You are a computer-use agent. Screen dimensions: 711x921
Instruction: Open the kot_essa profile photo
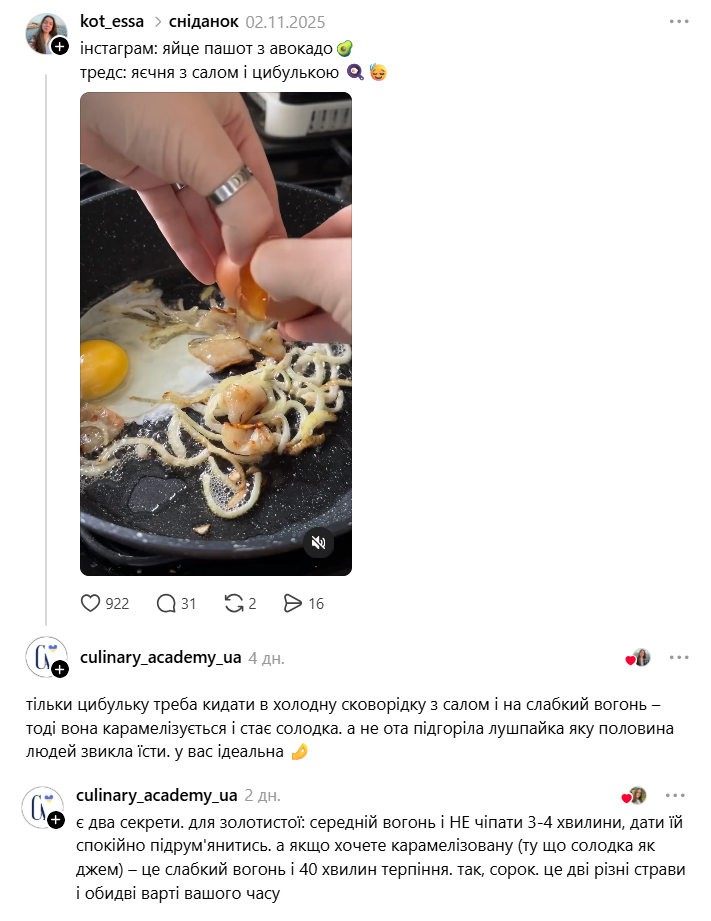46,33
